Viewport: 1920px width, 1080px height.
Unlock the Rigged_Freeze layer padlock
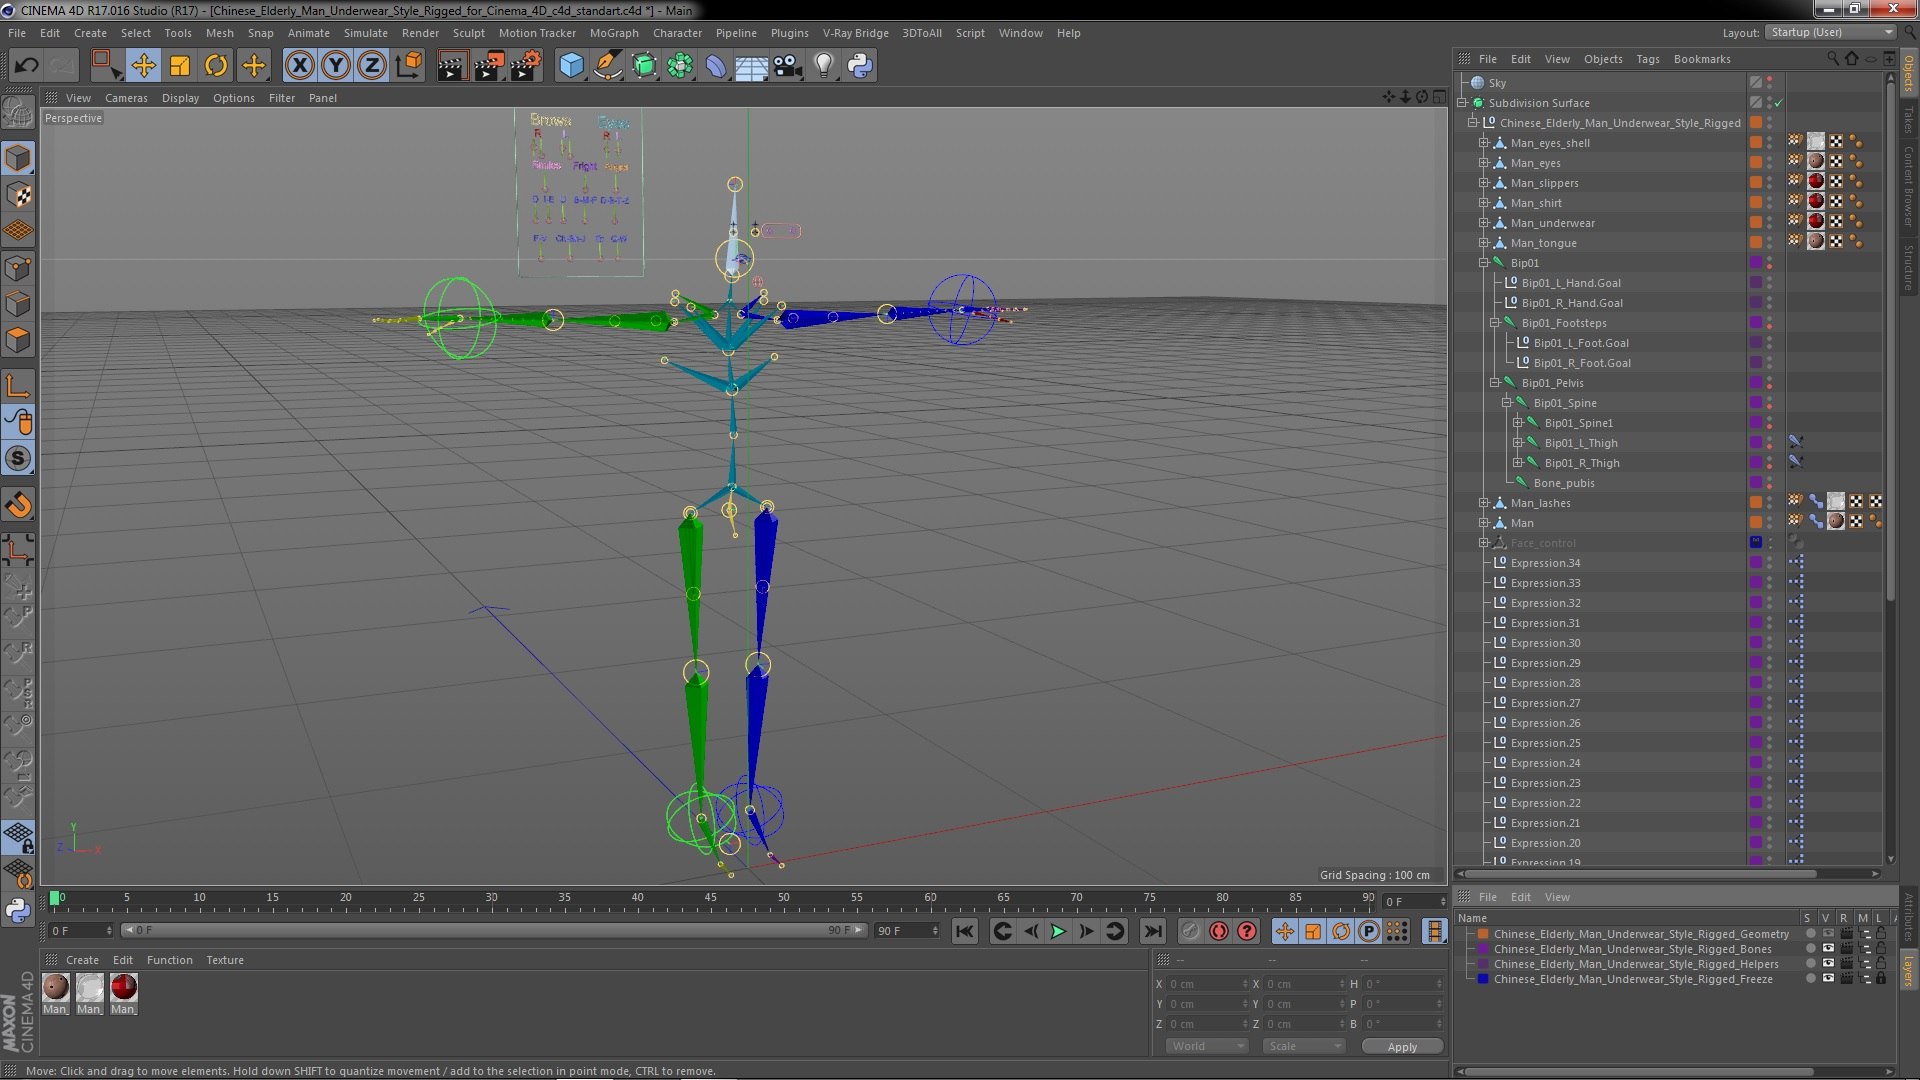tap(1881, 979)
